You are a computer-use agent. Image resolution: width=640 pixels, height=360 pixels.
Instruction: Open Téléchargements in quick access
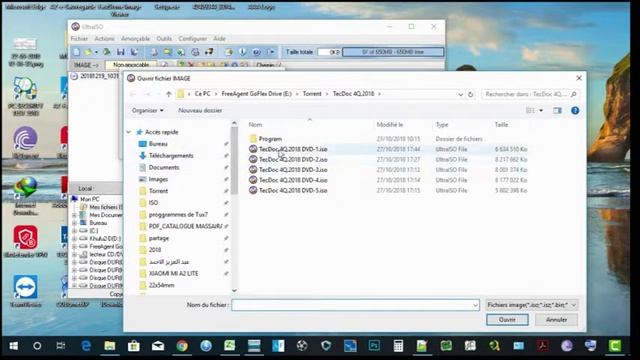pos(171,156)
